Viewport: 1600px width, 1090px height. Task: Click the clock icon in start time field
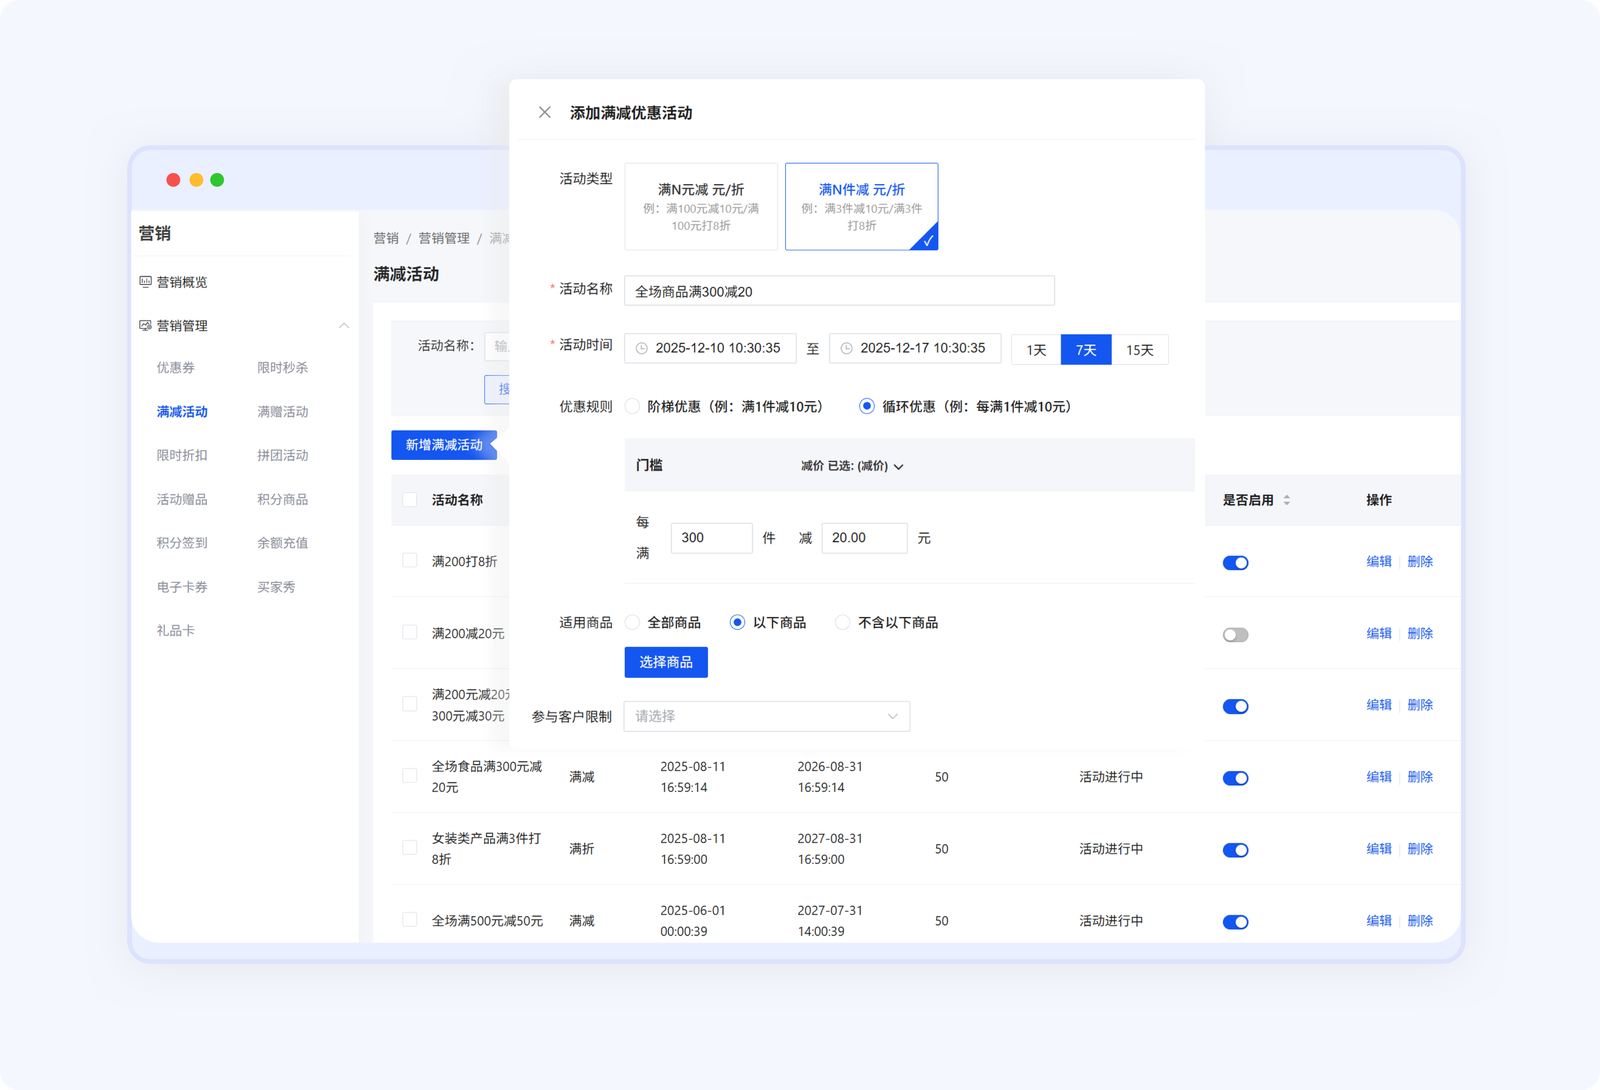coord(642,349)
